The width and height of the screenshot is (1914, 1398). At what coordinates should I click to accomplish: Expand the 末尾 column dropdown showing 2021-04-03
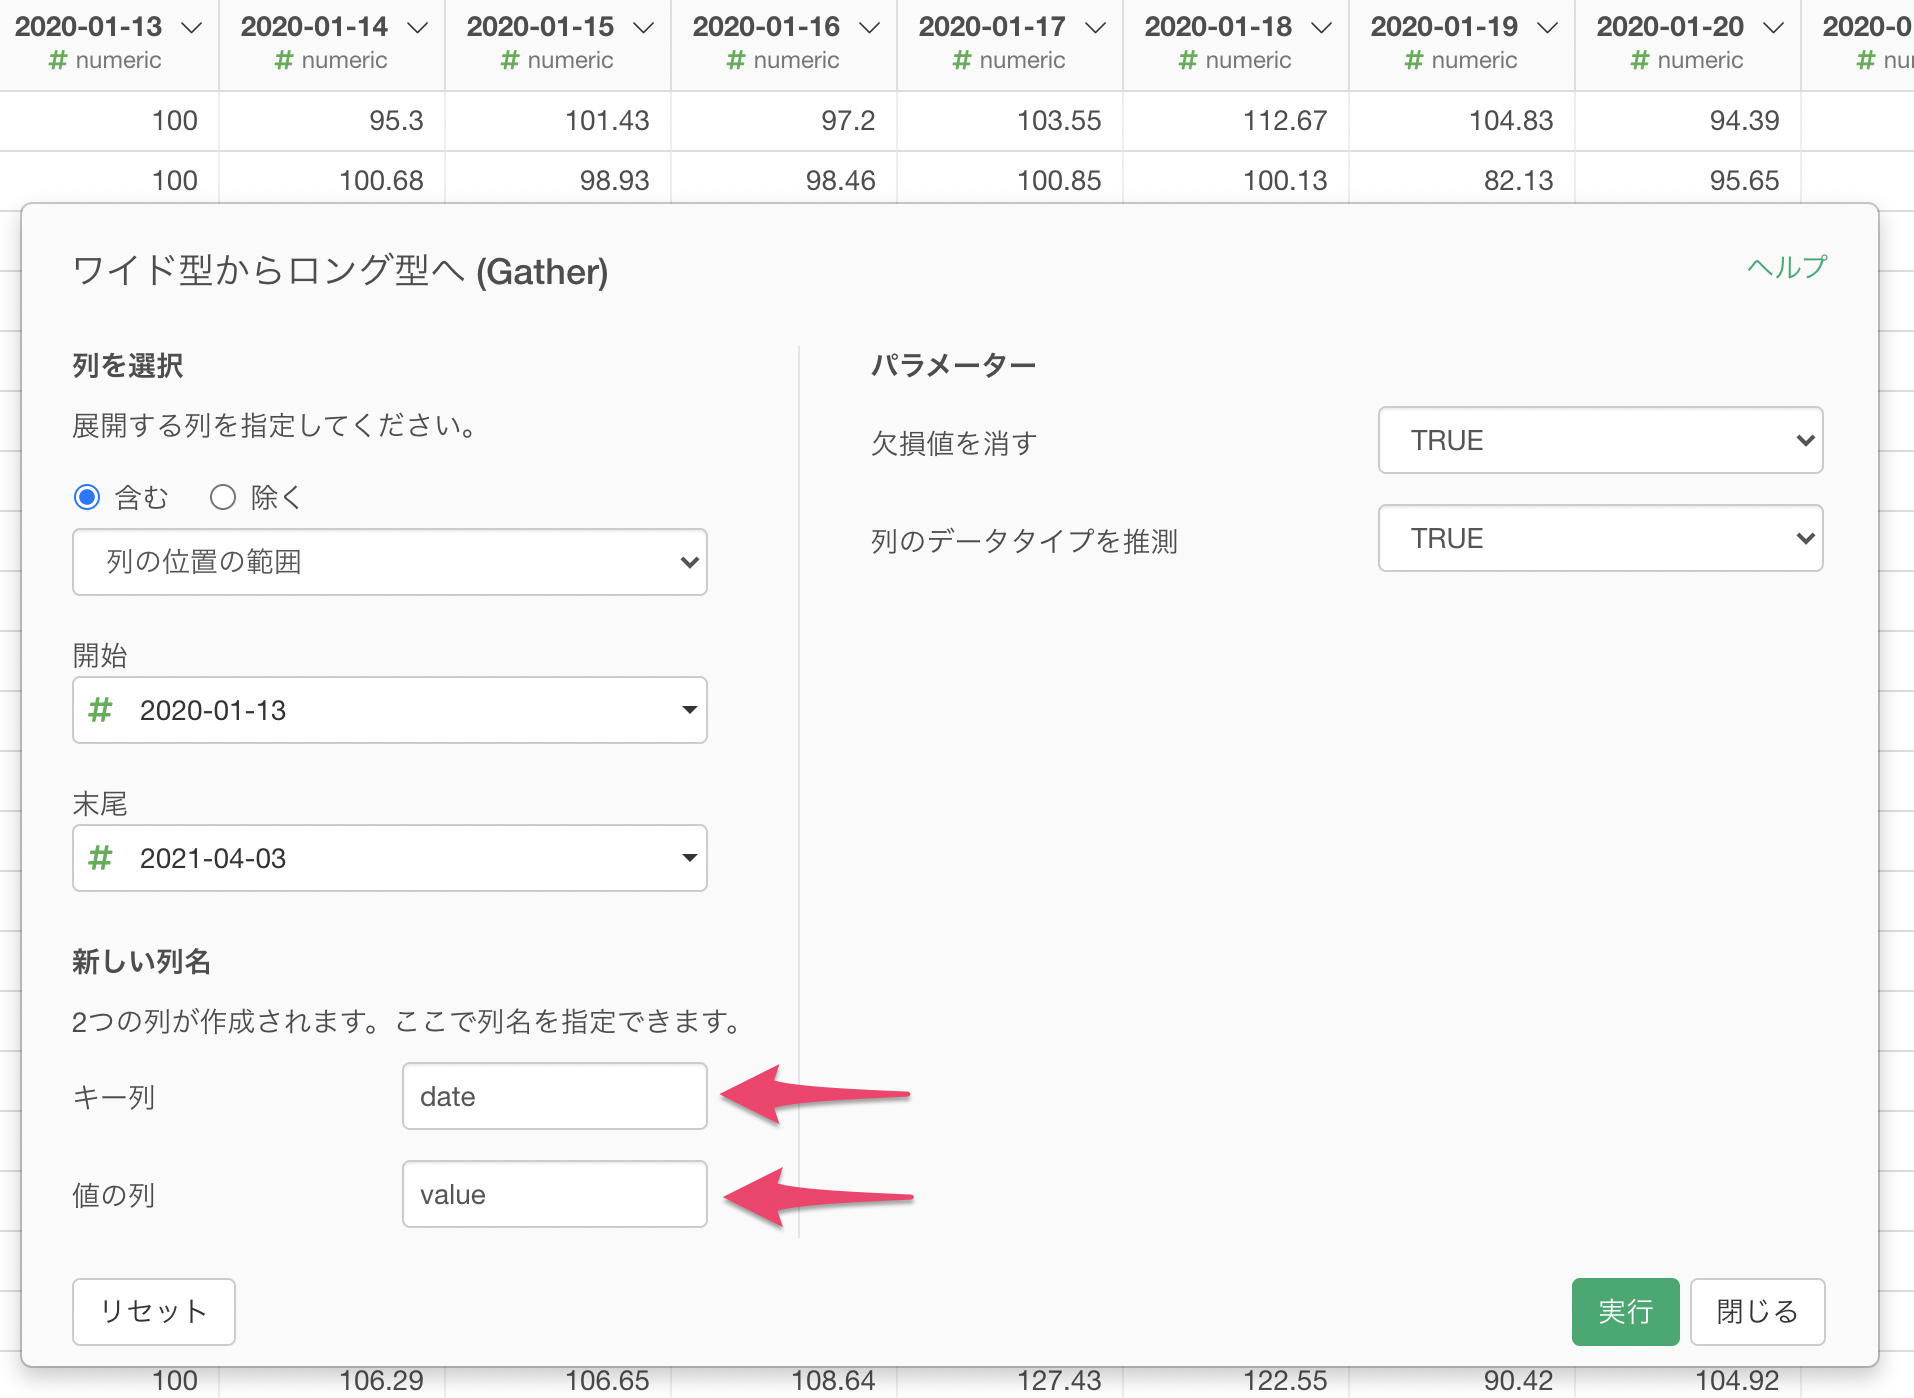click(x=389, y=858)
